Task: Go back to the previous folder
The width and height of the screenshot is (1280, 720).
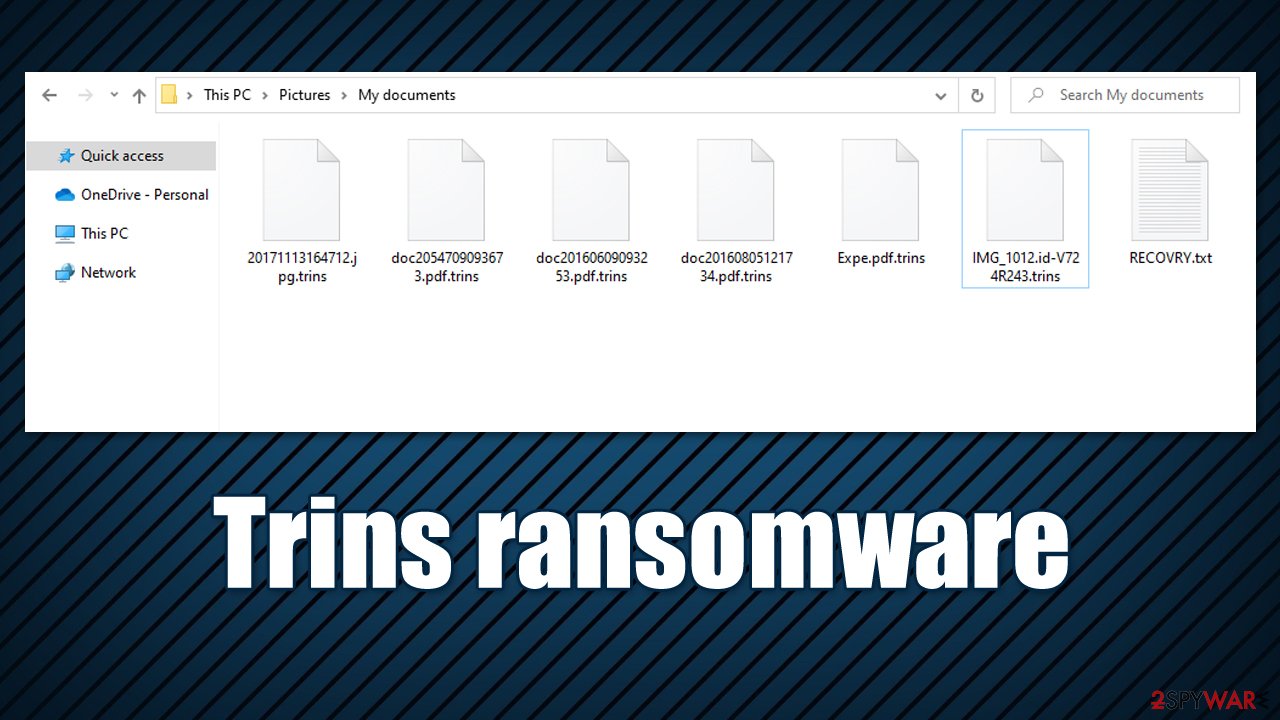Action: (49, 94)
